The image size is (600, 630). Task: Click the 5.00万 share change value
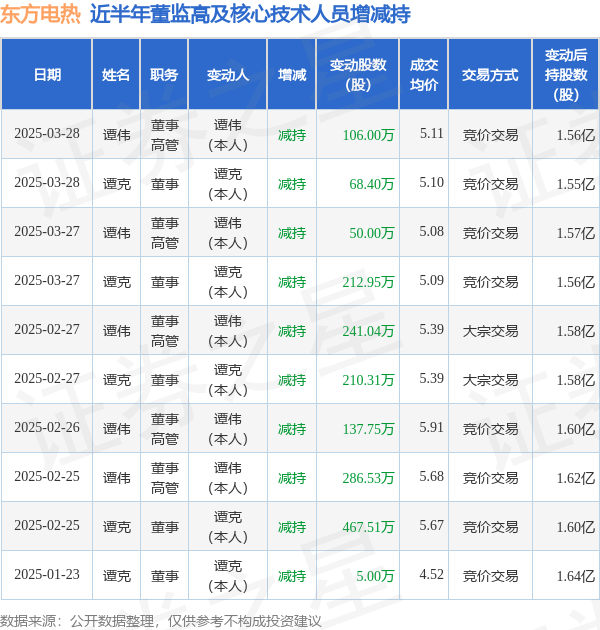coord(375,576)
